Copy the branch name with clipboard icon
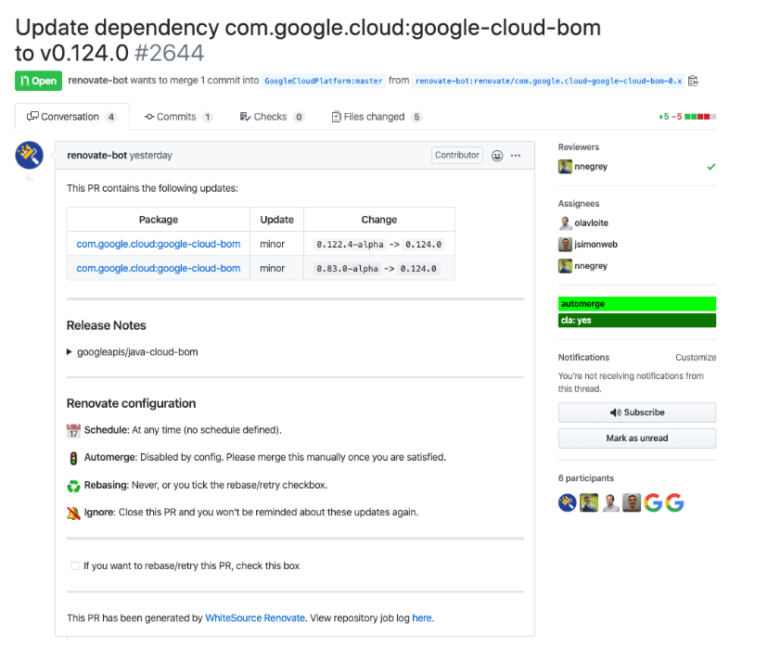 pyautogui.click(x=693, y=81)
